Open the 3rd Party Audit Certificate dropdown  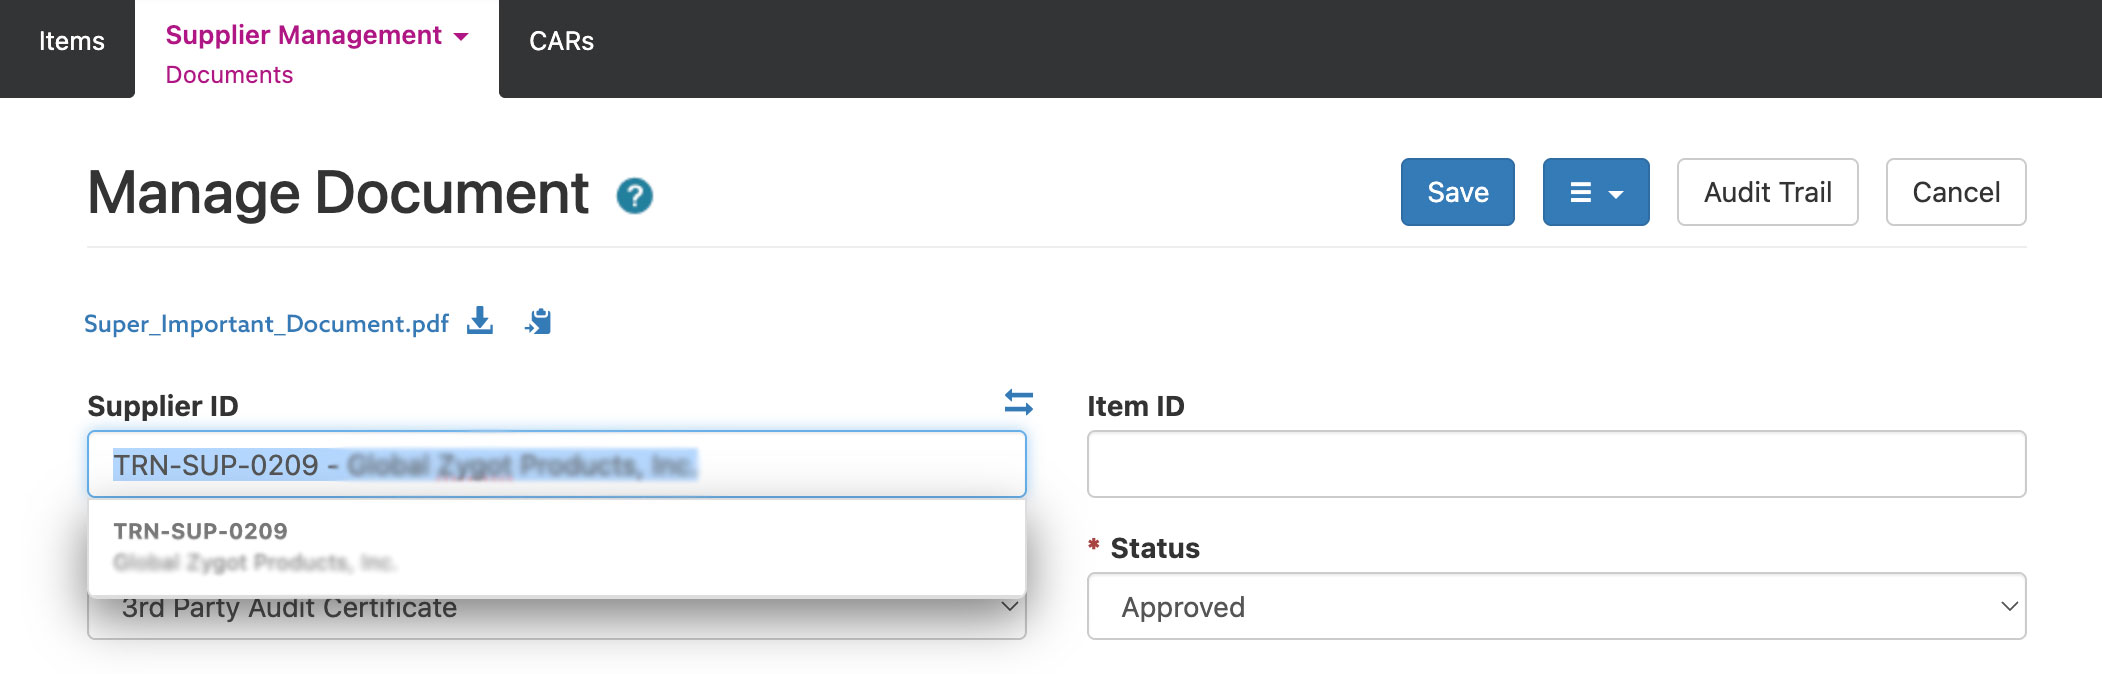1008,608
